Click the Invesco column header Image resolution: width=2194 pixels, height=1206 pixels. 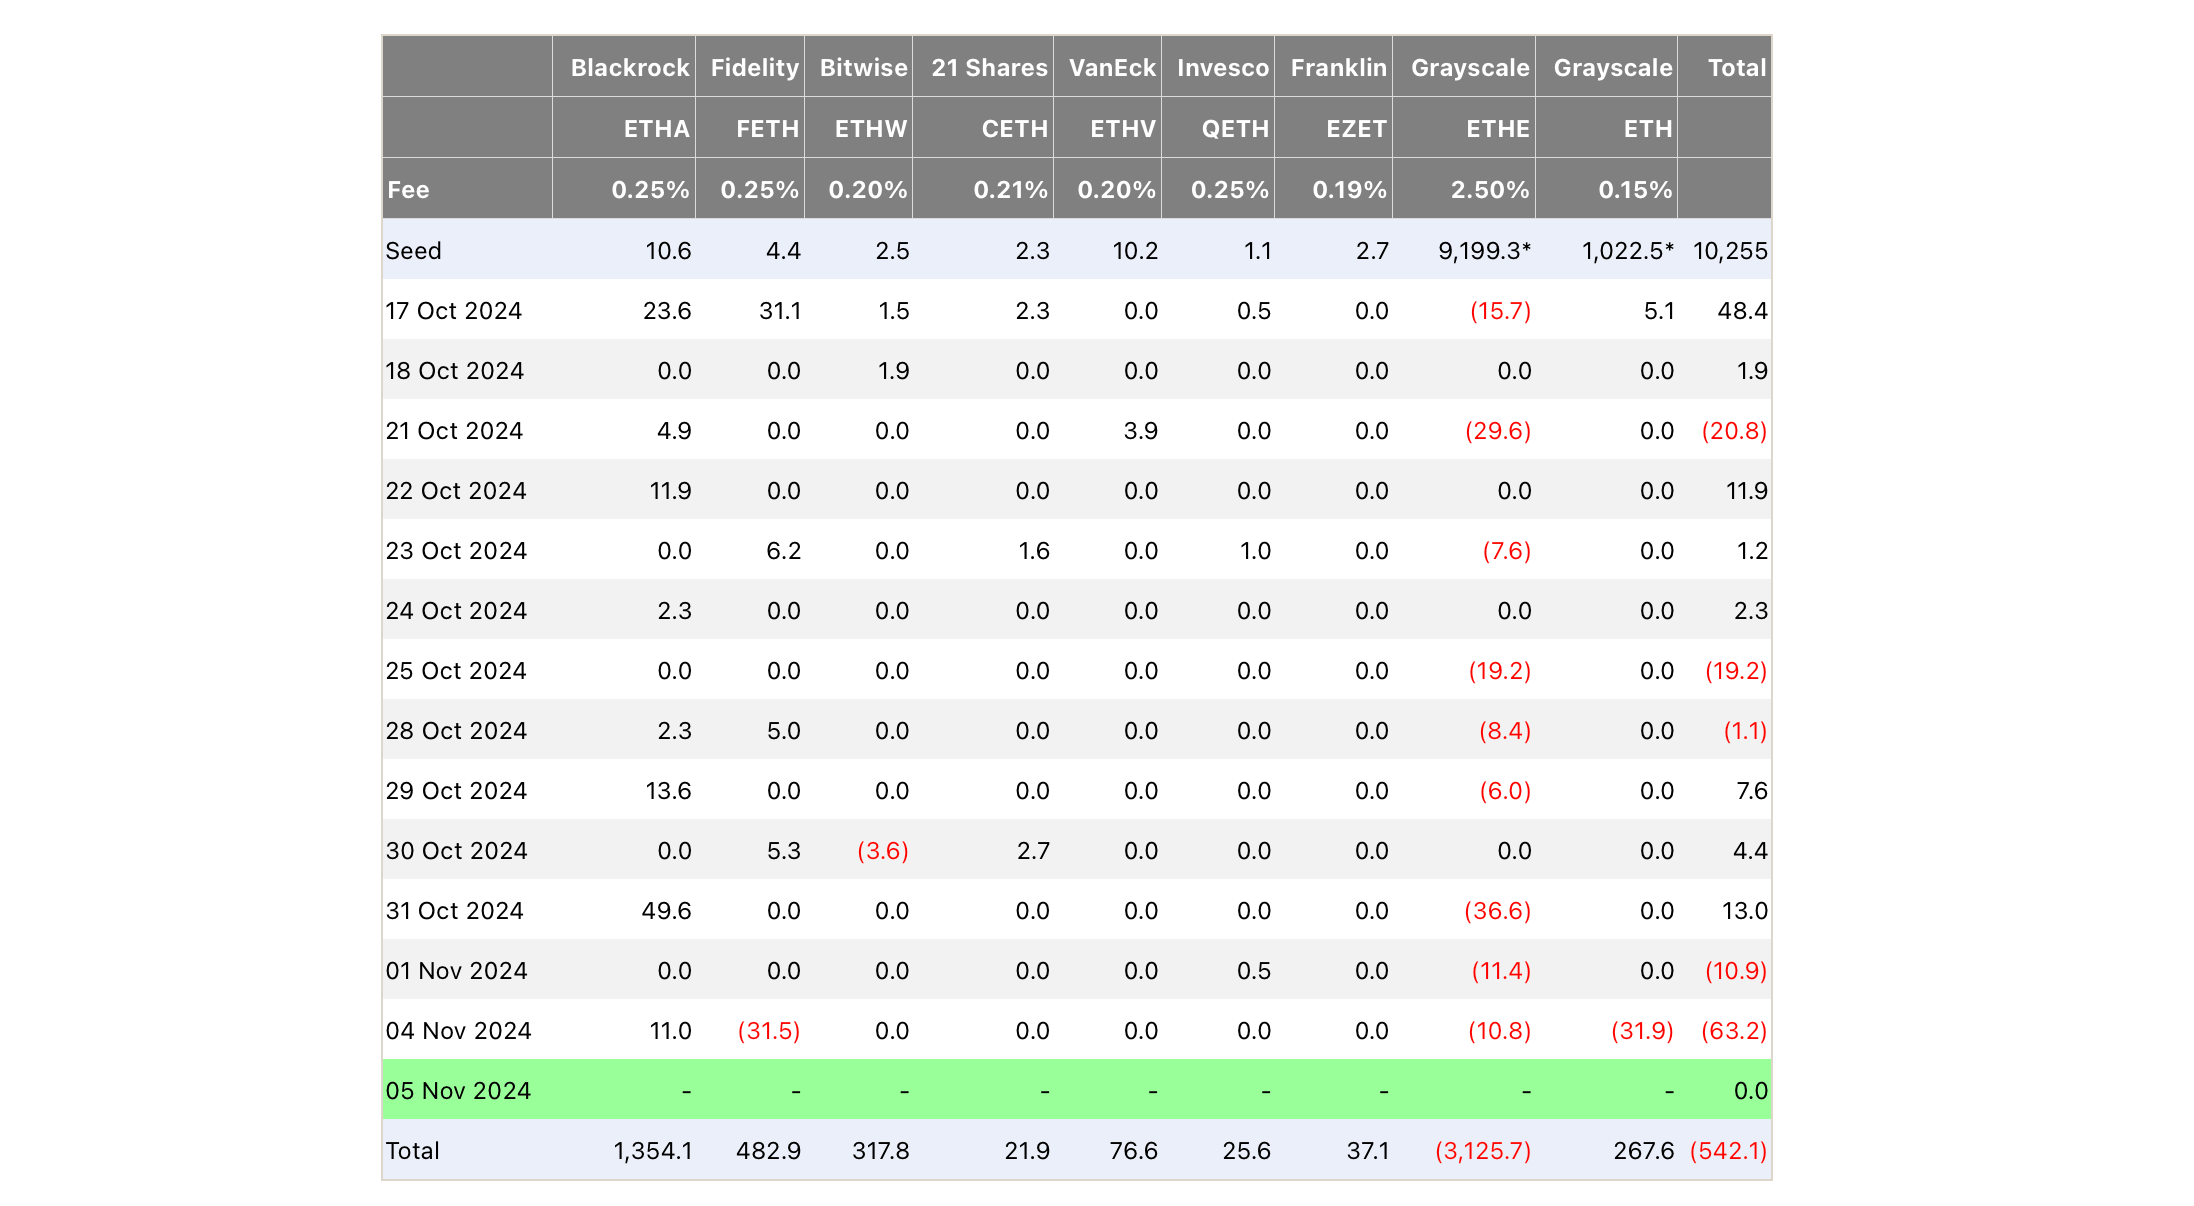point(1222,68)
